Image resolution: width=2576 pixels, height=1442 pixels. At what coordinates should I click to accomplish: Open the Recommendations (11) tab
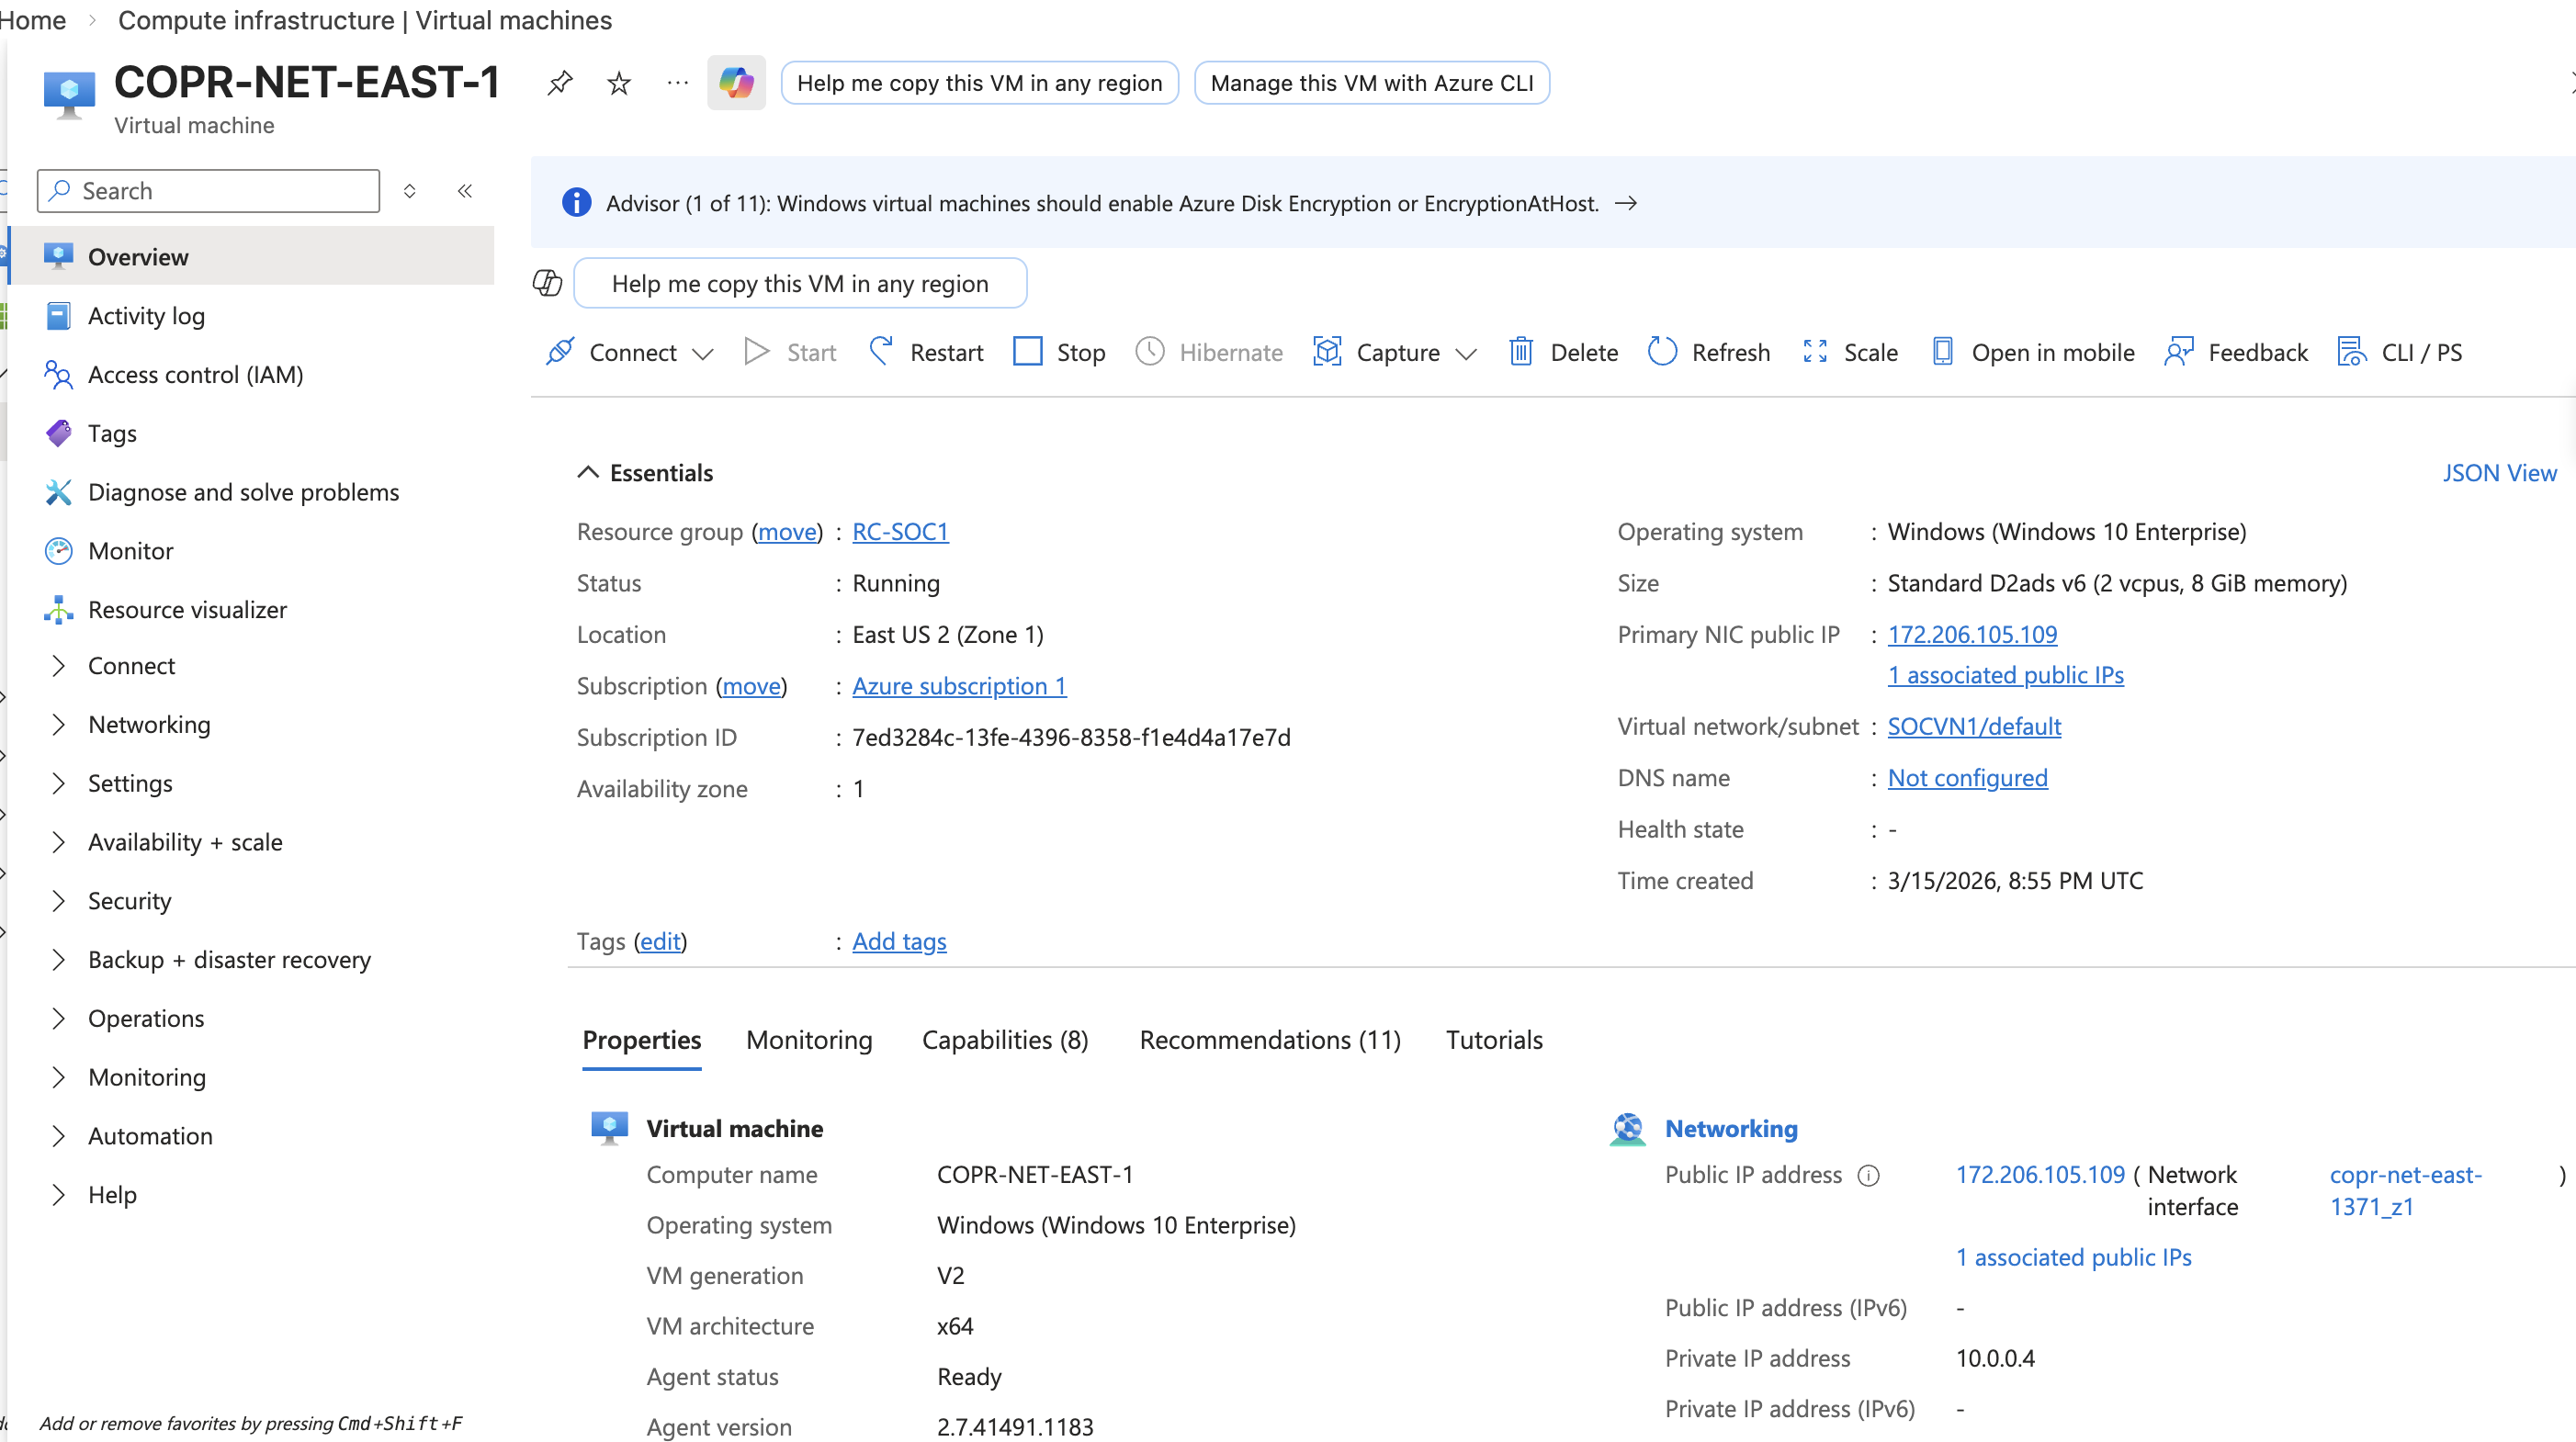(x=1270, y=1040)
